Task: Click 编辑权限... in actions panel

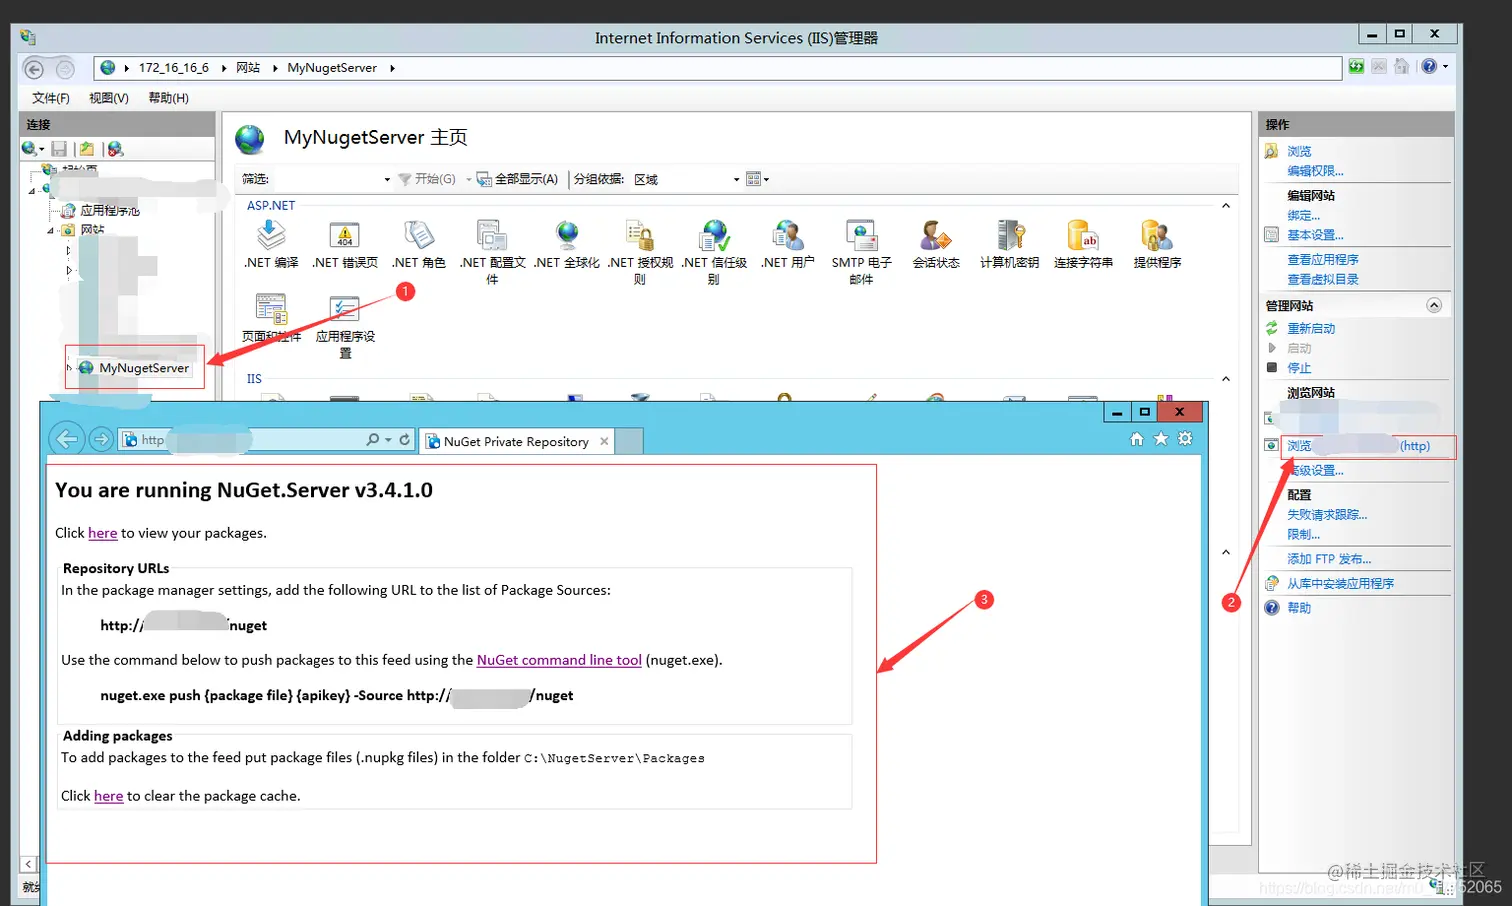Action: (x=1315, y=171)
